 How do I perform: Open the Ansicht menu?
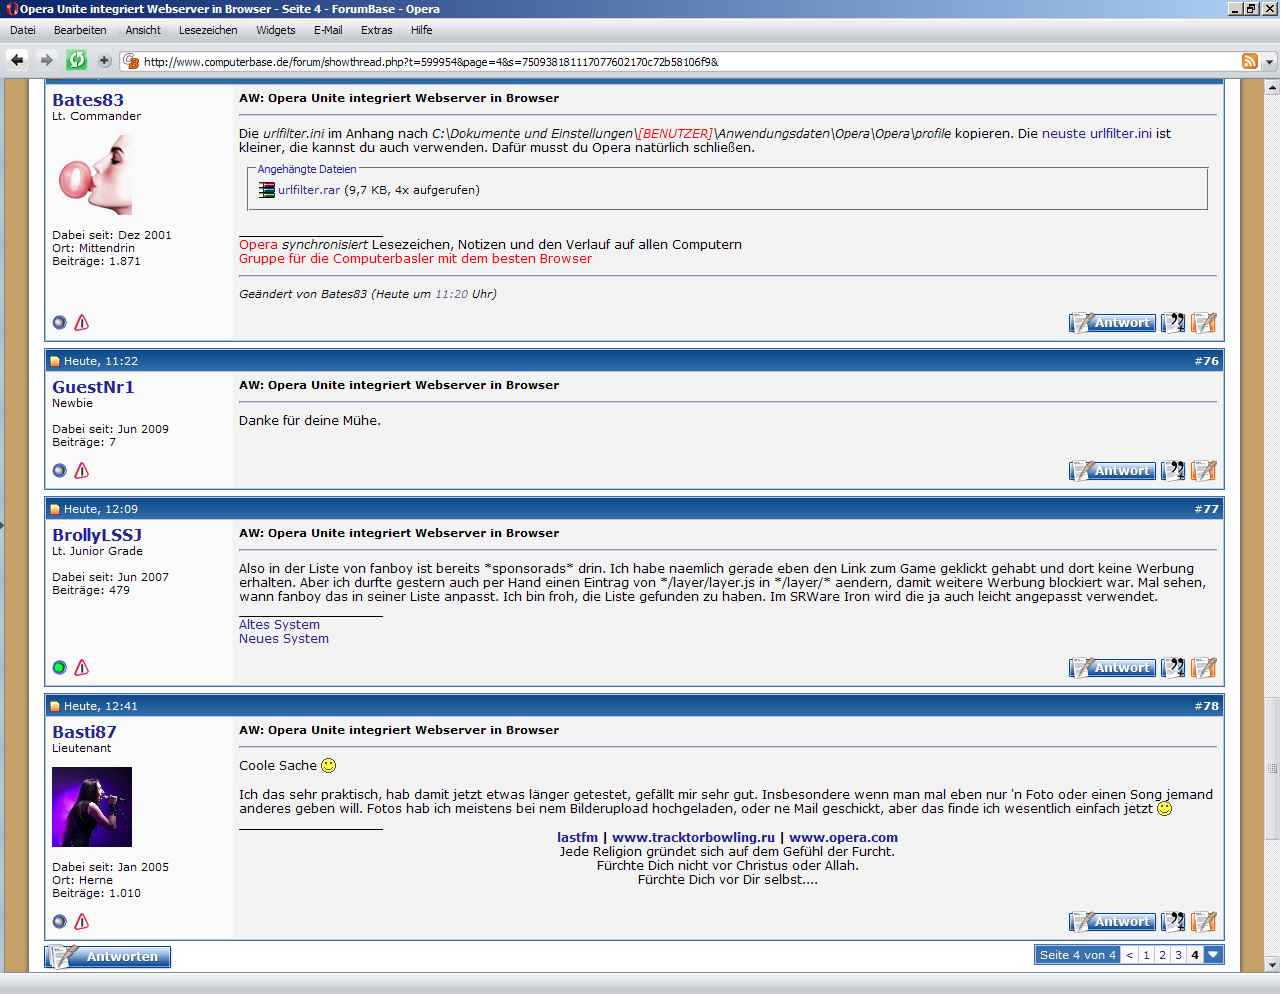tap(143, 30)
